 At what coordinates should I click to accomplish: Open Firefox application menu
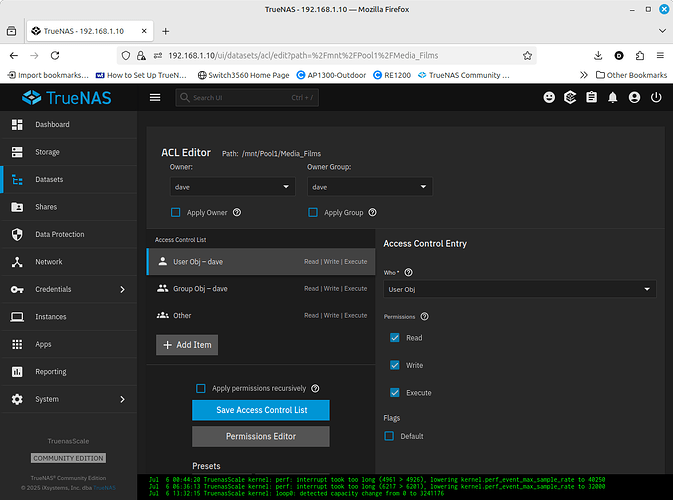point(660,55)
